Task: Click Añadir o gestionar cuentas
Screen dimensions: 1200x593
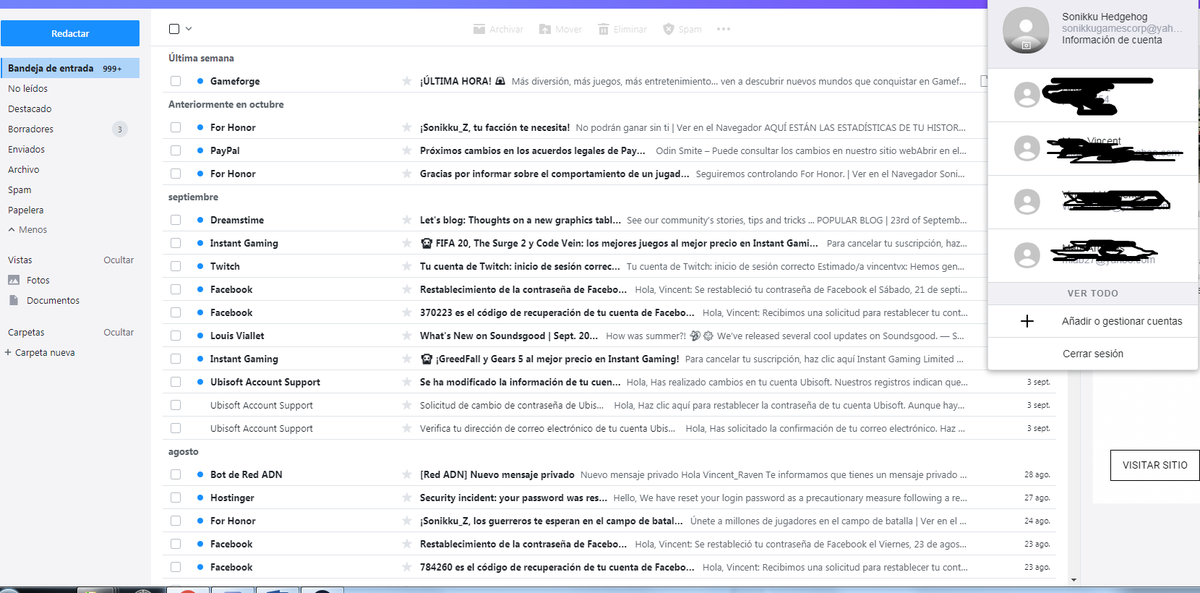Action: coord(1122,322)
